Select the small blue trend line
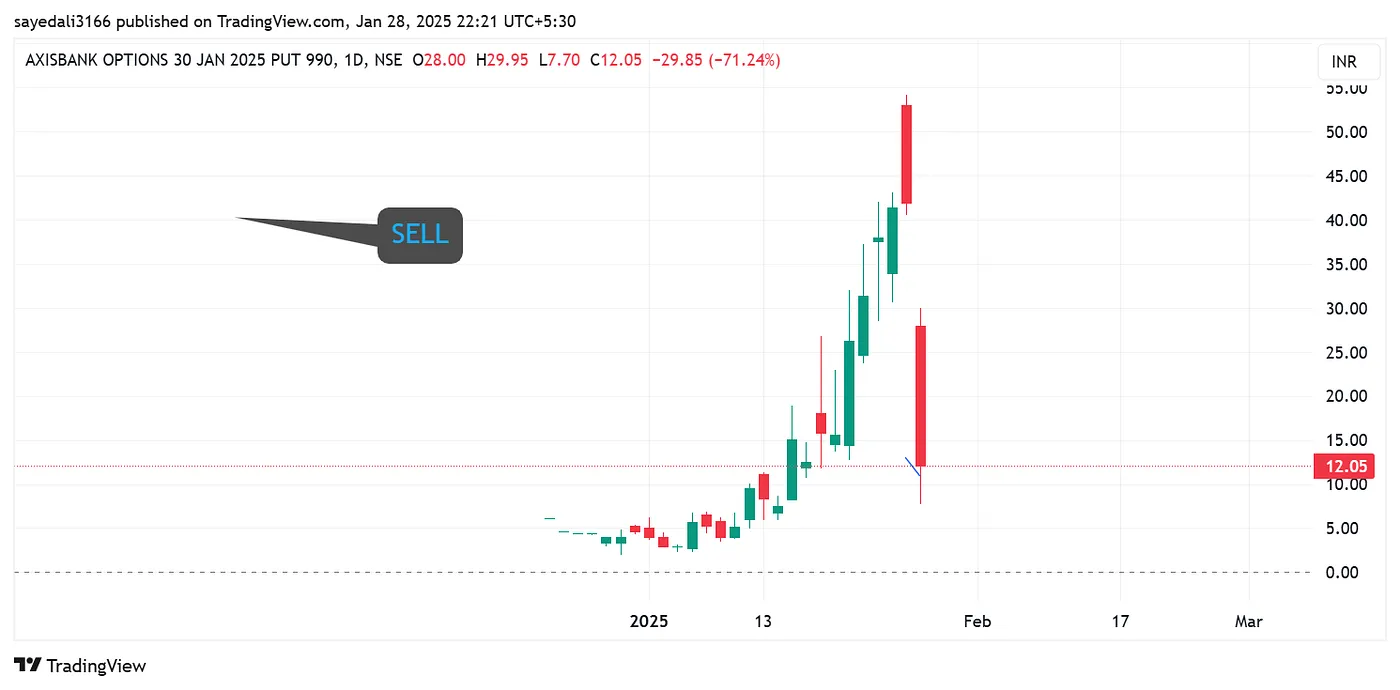The width and height of the screenshot is (1400, 690). click(912, 466)
